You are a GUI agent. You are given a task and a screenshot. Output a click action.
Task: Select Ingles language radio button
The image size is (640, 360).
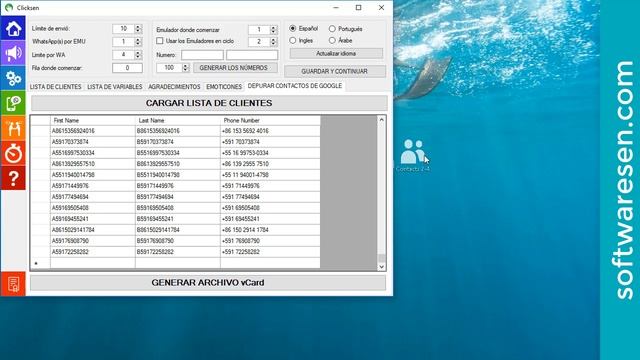[293, 40]
